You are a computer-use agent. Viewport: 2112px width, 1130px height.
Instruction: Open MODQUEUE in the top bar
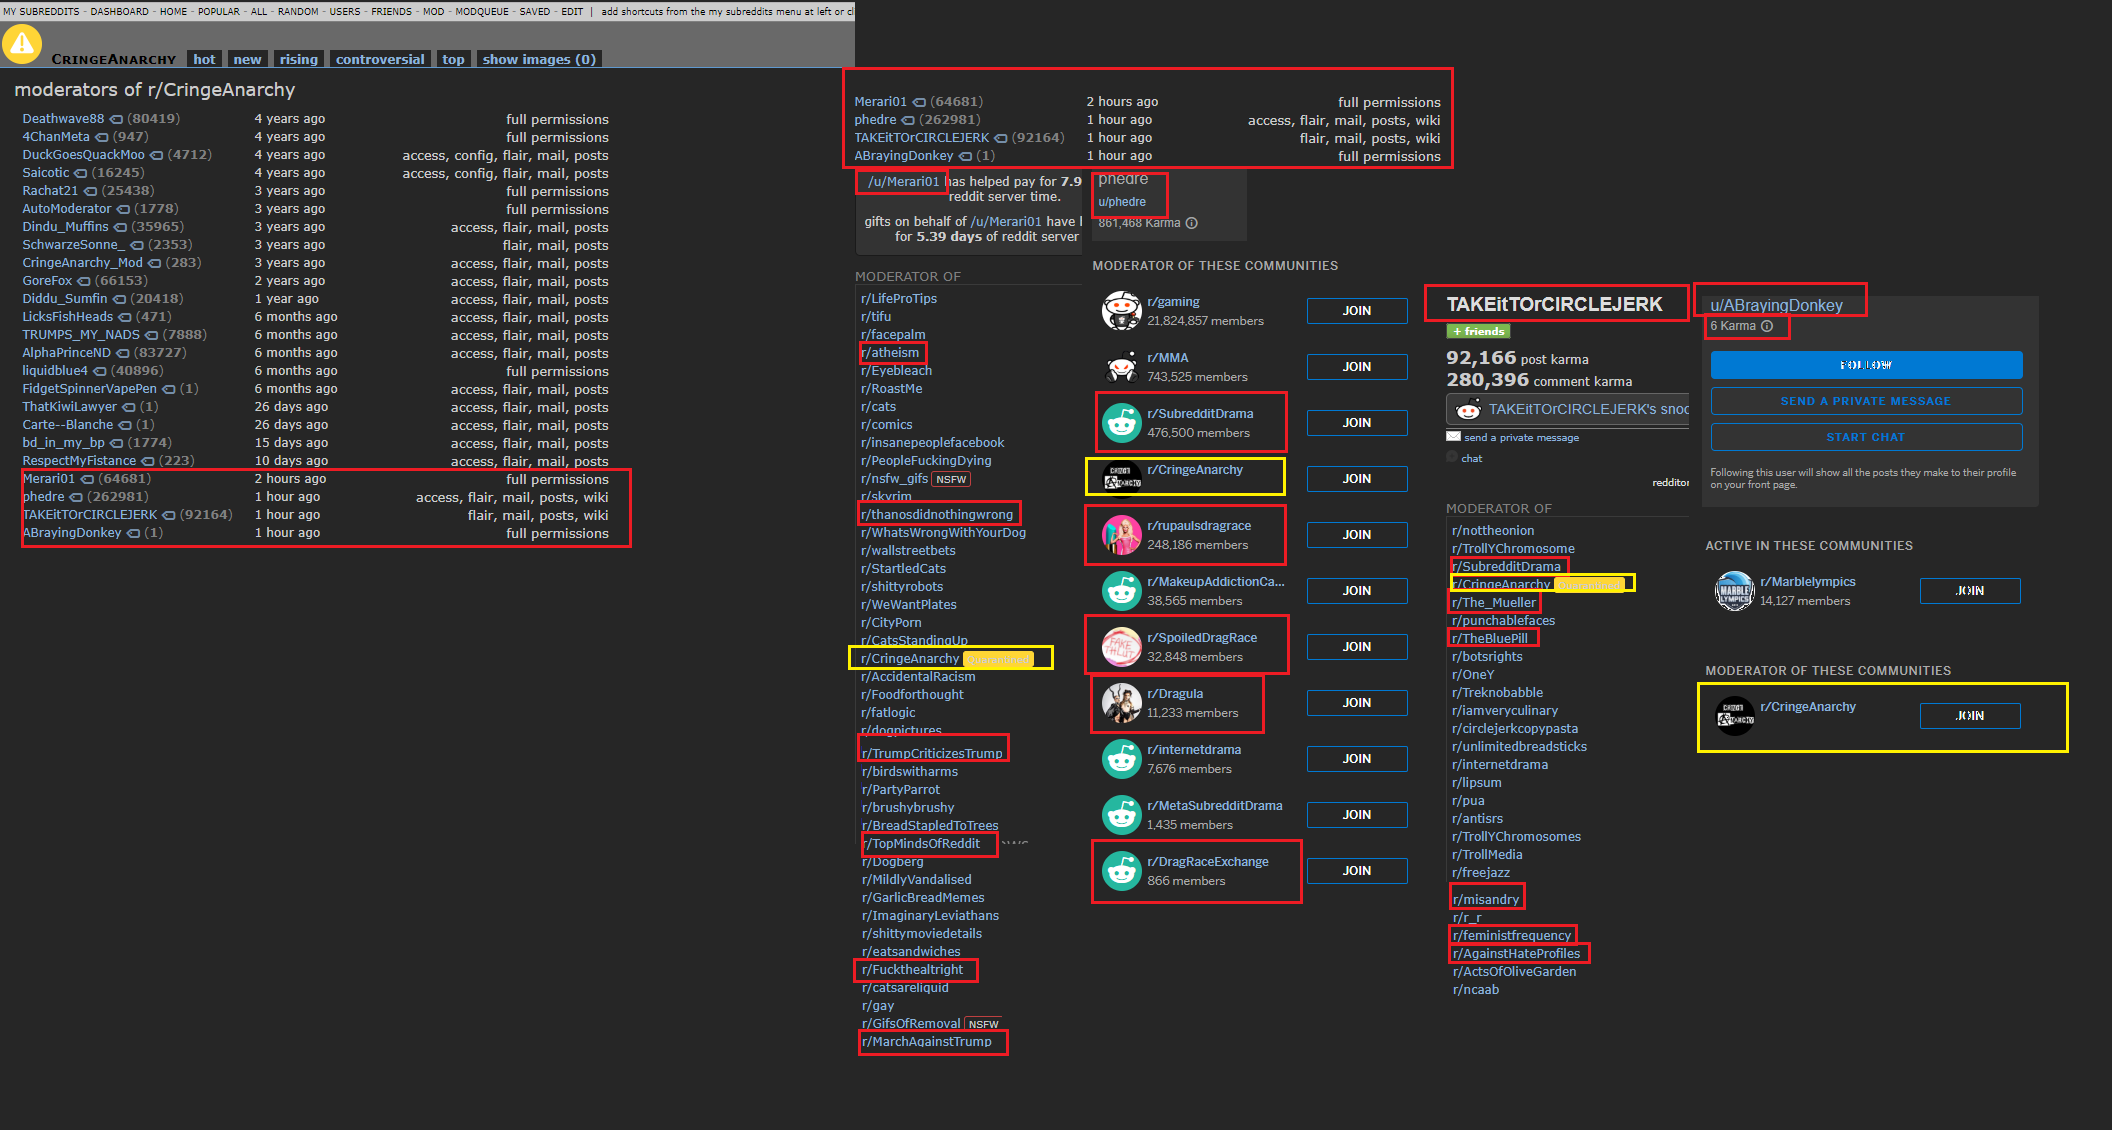(x=482, y=11)
